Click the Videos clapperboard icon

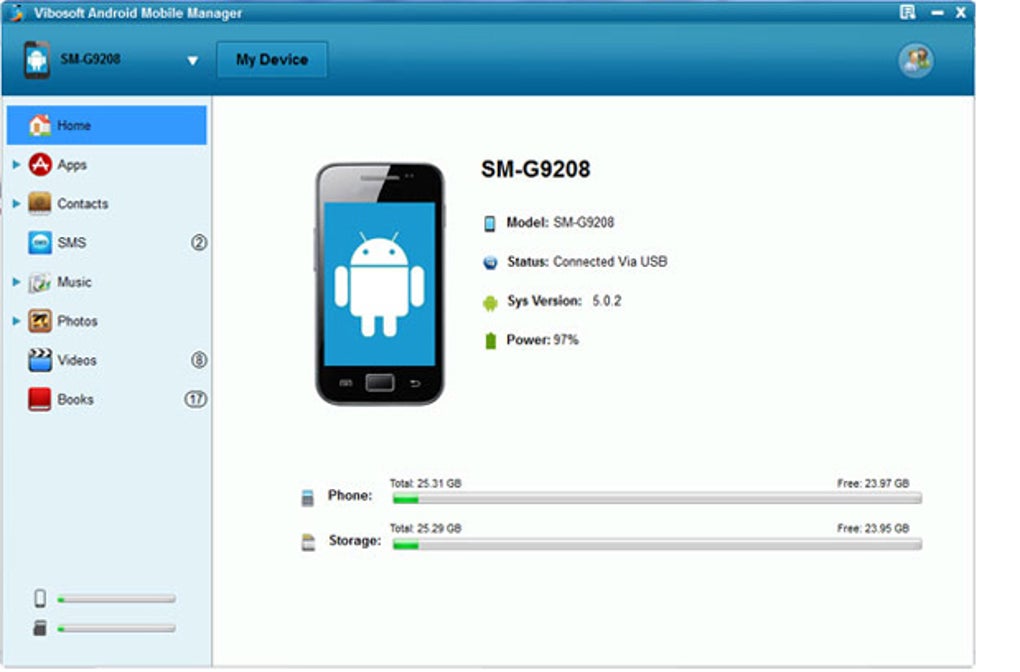pyautogui.click(x=40, y=360)
